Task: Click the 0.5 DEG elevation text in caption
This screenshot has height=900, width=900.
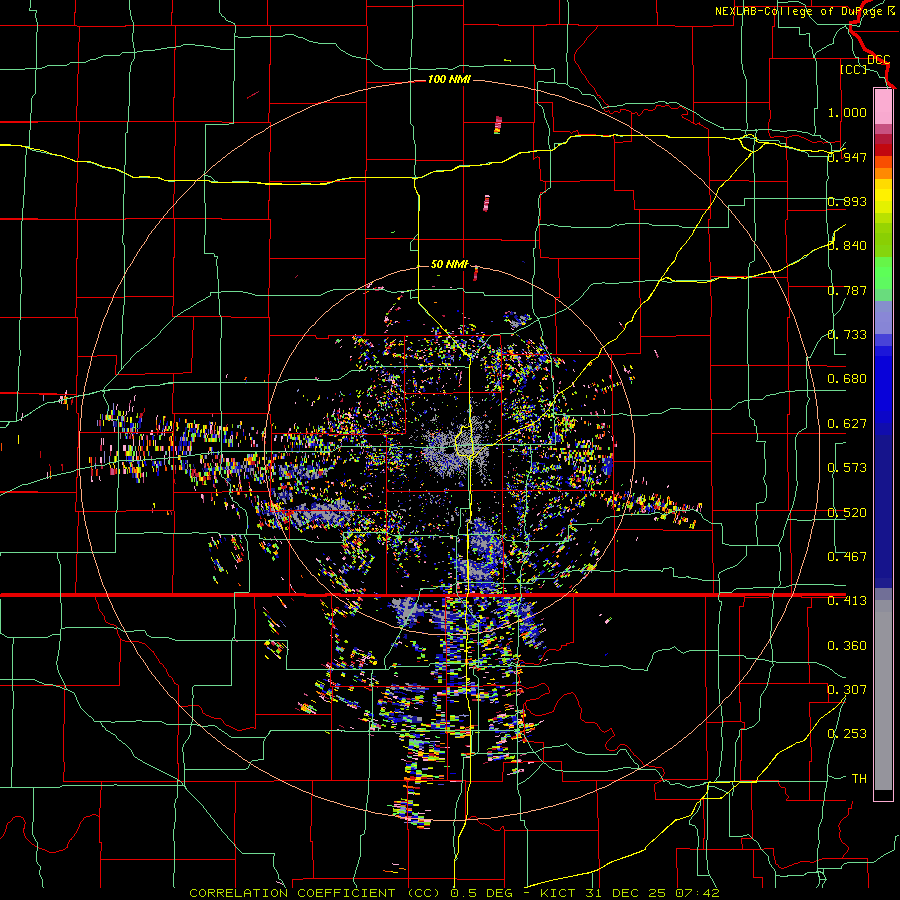Action: 482,893
